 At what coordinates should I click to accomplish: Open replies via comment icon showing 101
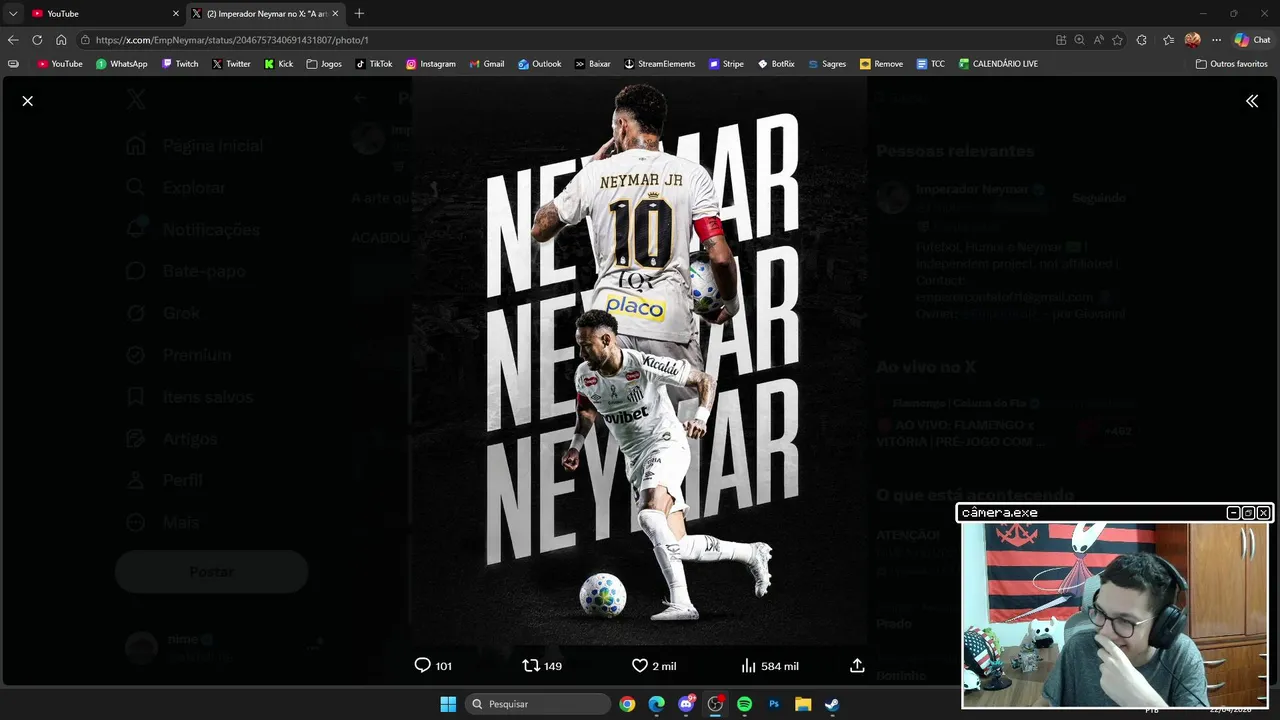433,666
